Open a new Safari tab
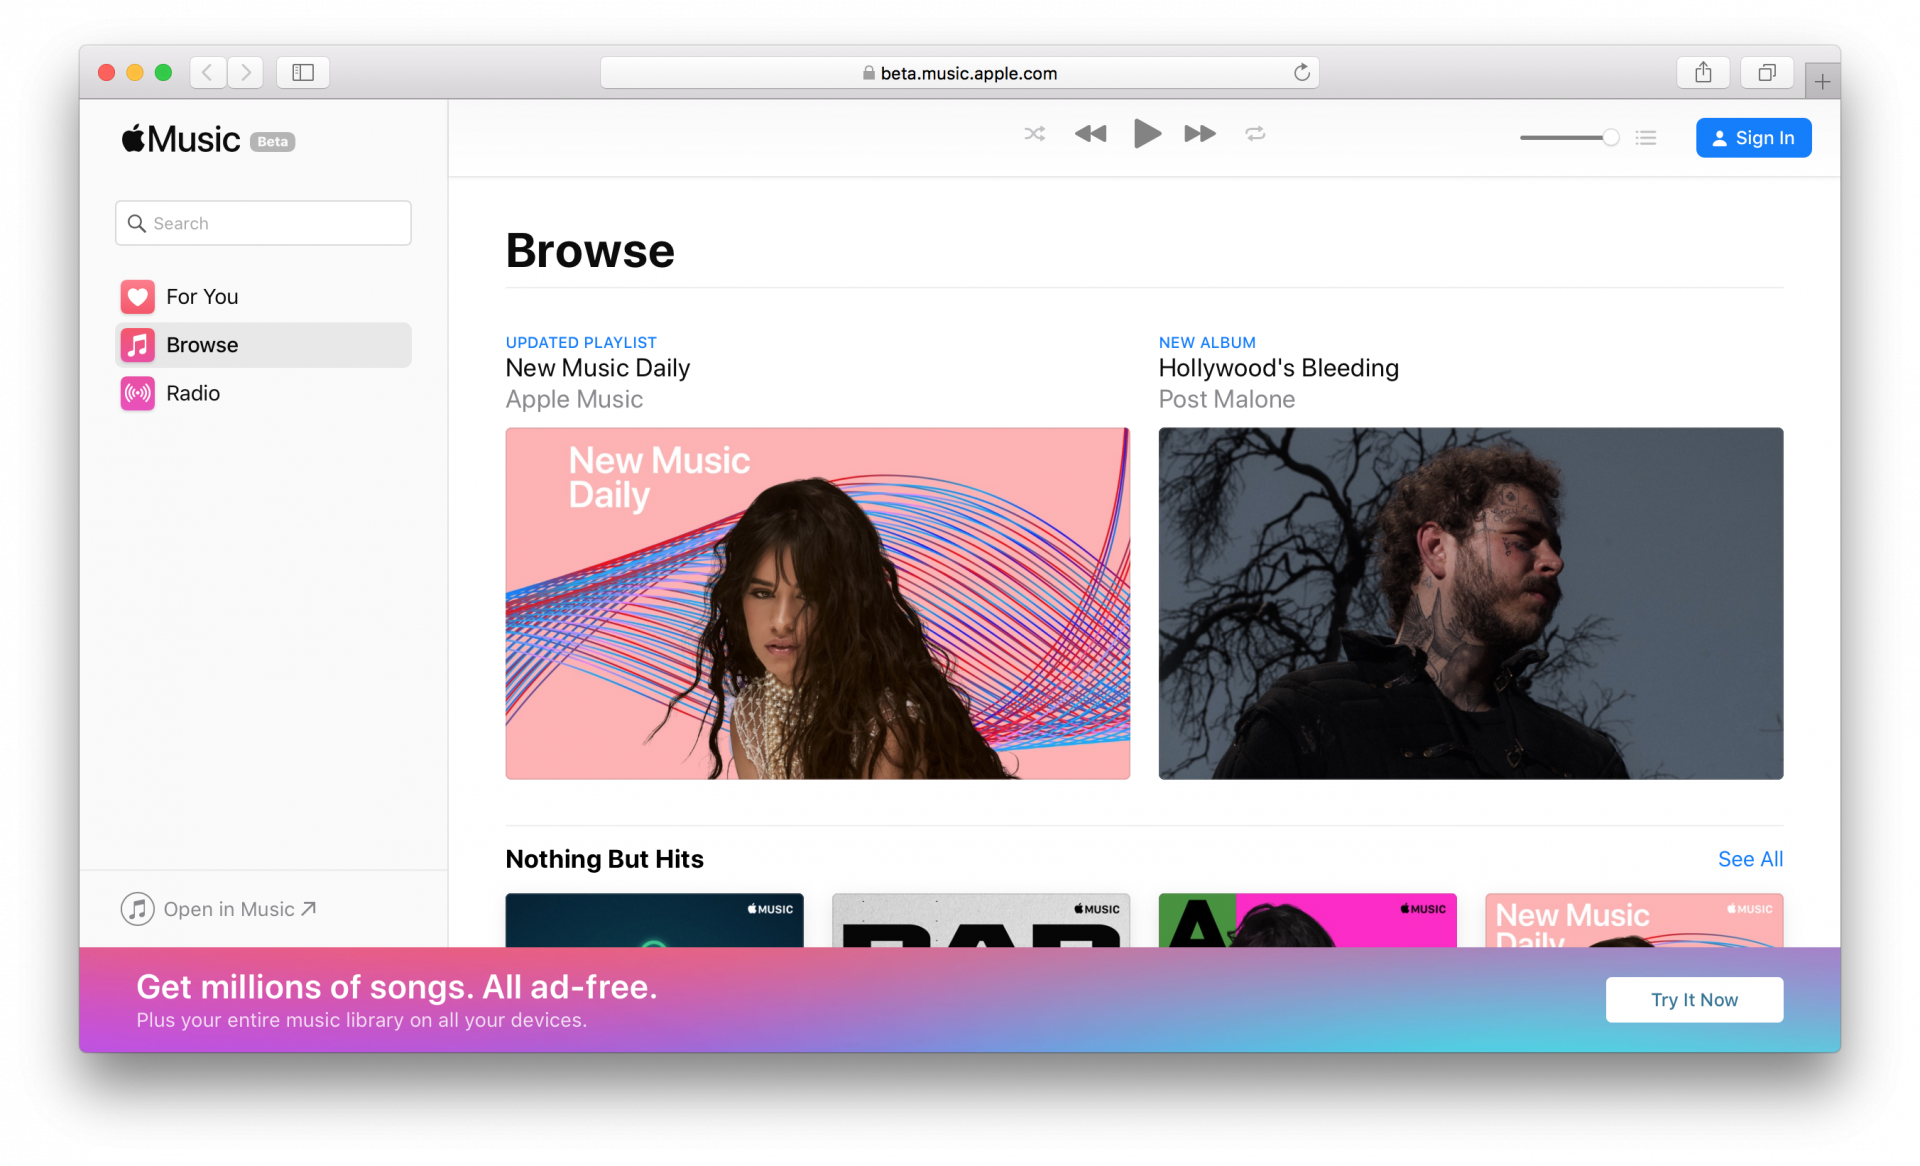Viewport: 1920px width, 1166px height. tap(1822, 81)
